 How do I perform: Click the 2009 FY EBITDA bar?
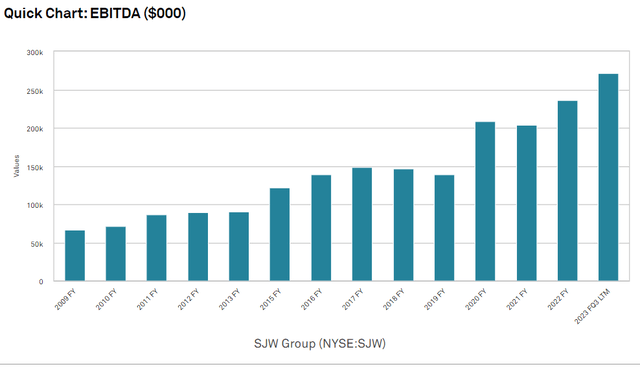tap(75, 256)
